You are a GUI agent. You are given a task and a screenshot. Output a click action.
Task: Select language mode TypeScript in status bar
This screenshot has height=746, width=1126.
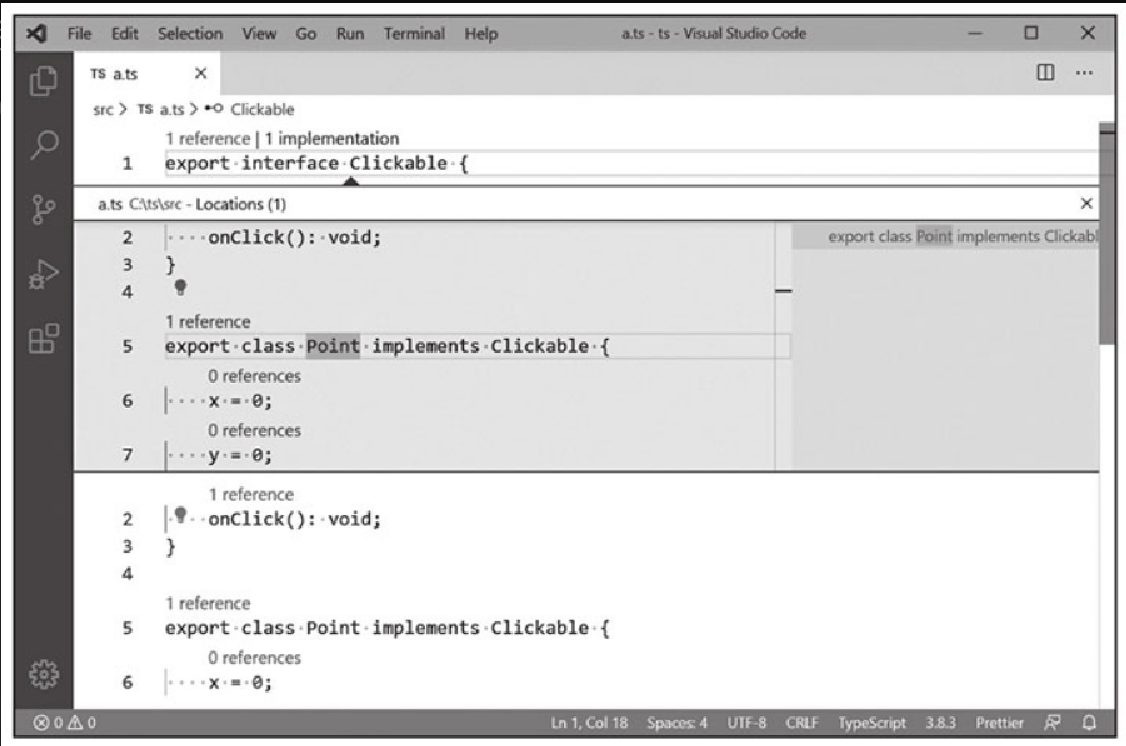pyautogui.click(x=872, y=722)
